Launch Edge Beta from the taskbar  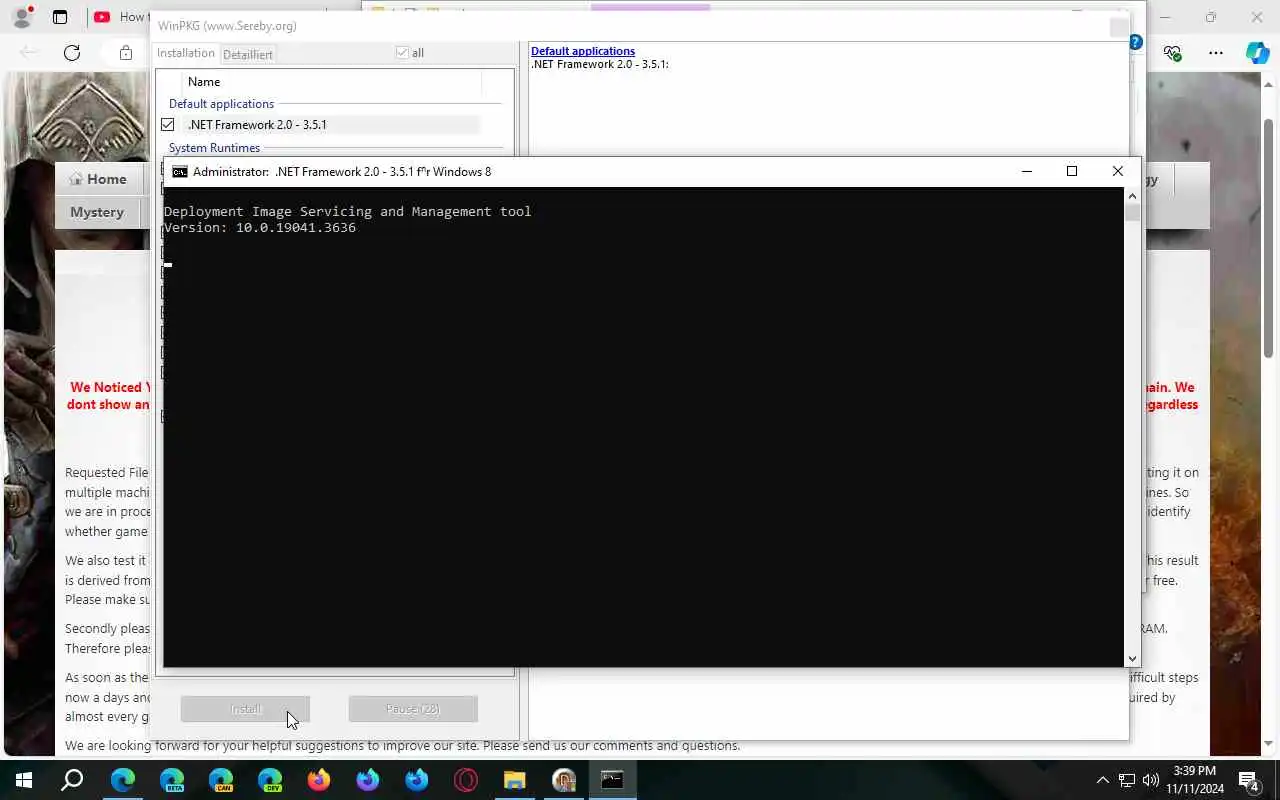172,780
